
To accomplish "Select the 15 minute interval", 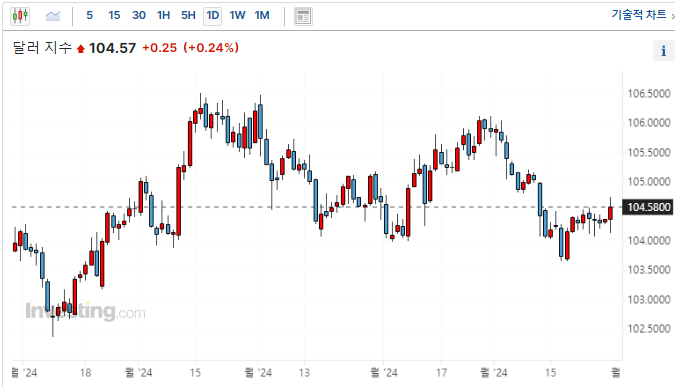I will coord(114,15).
